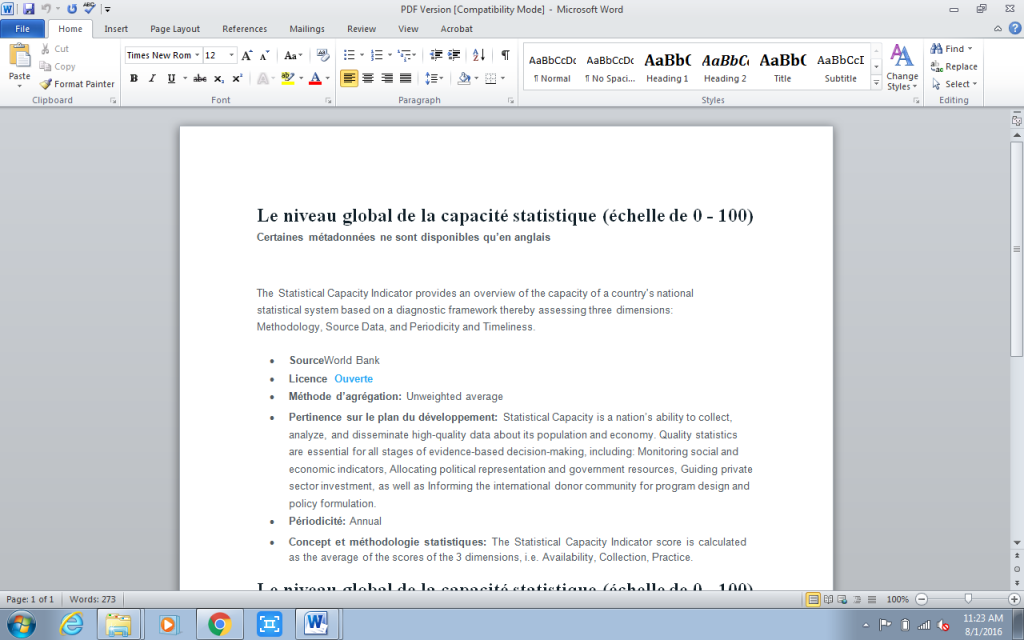Screen dimensions: 1024x640
Task: Open the Change Case dropdown
Action: [x=293, y=56]
